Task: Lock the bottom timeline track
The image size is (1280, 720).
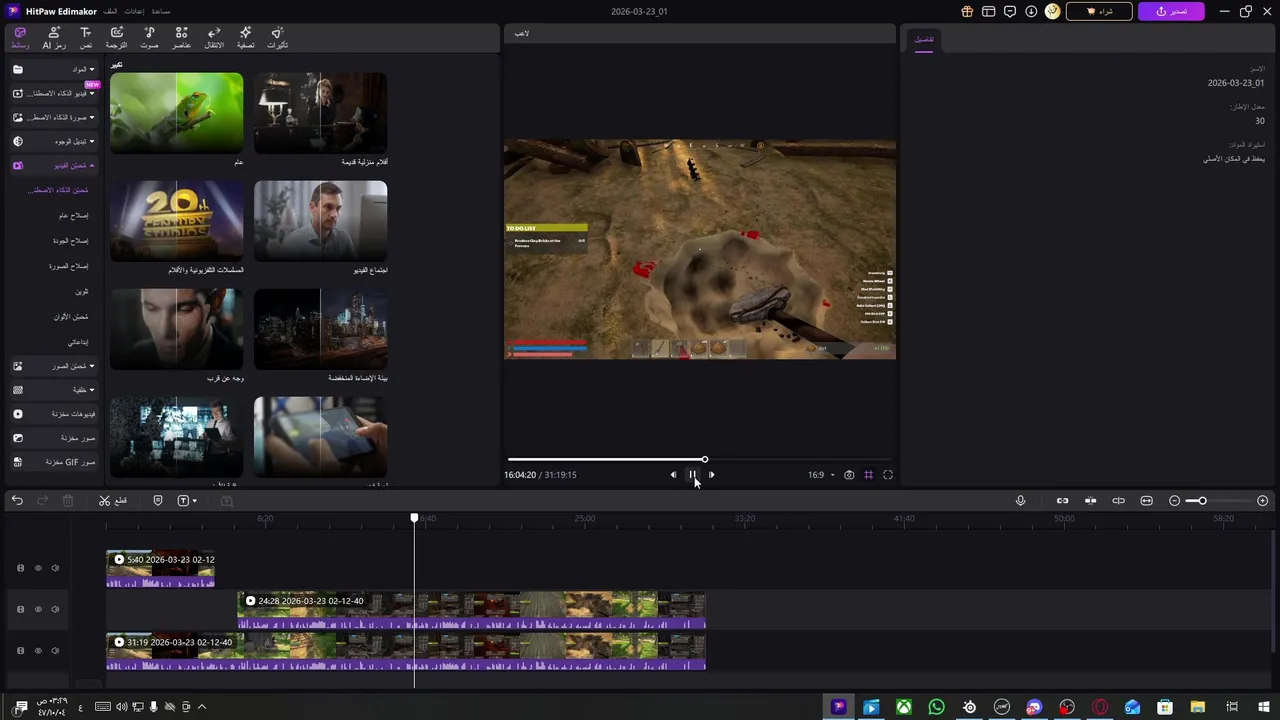Action: 20,650
